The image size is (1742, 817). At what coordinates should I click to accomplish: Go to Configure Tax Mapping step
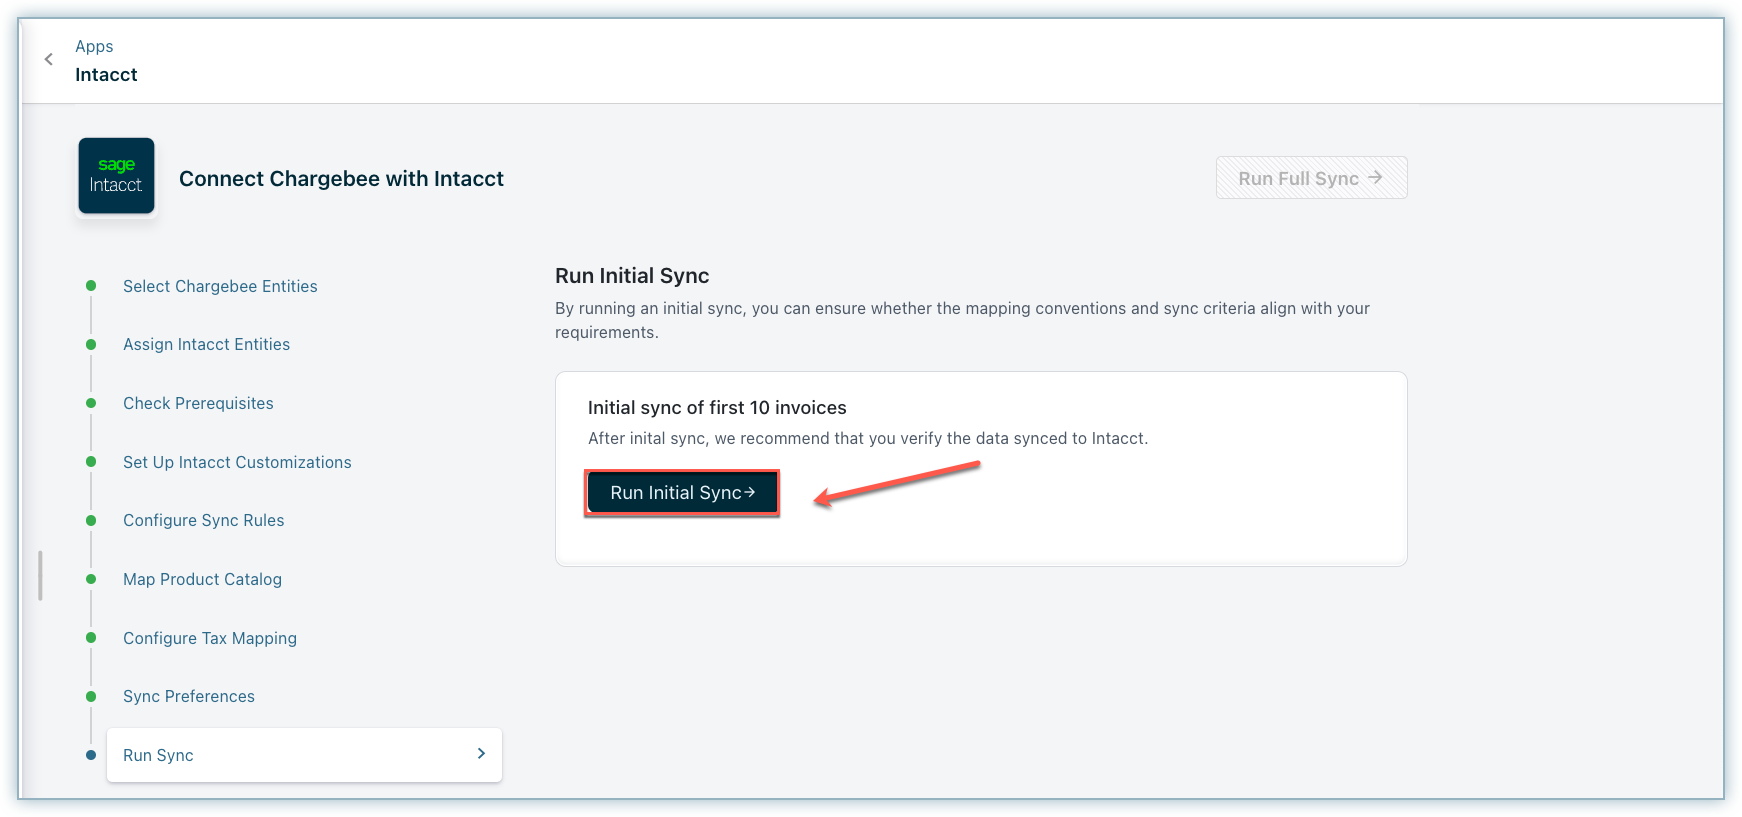(210, 638)
